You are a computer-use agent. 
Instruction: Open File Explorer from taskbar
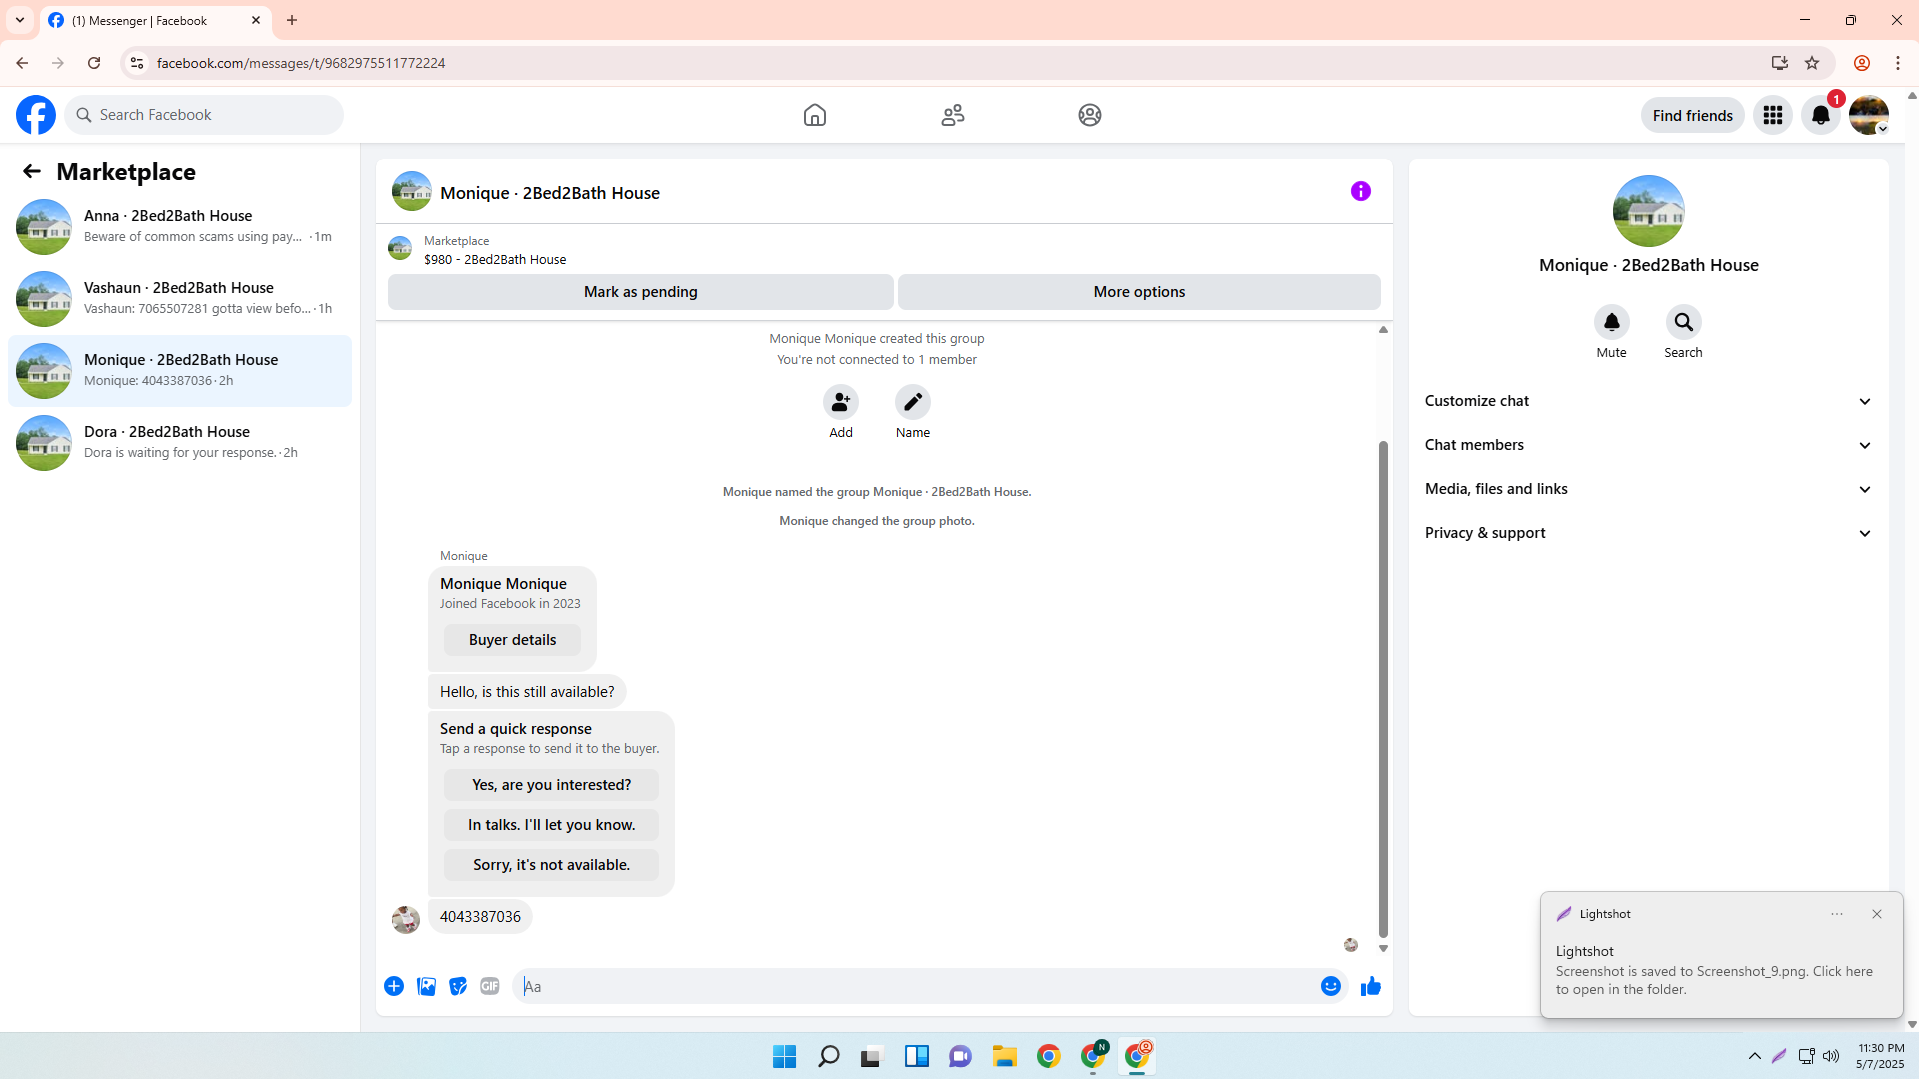(1005, 1056)
